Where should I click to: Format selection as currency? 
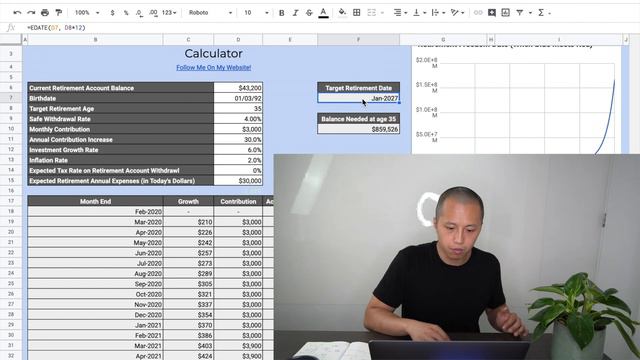click(112, 13)
